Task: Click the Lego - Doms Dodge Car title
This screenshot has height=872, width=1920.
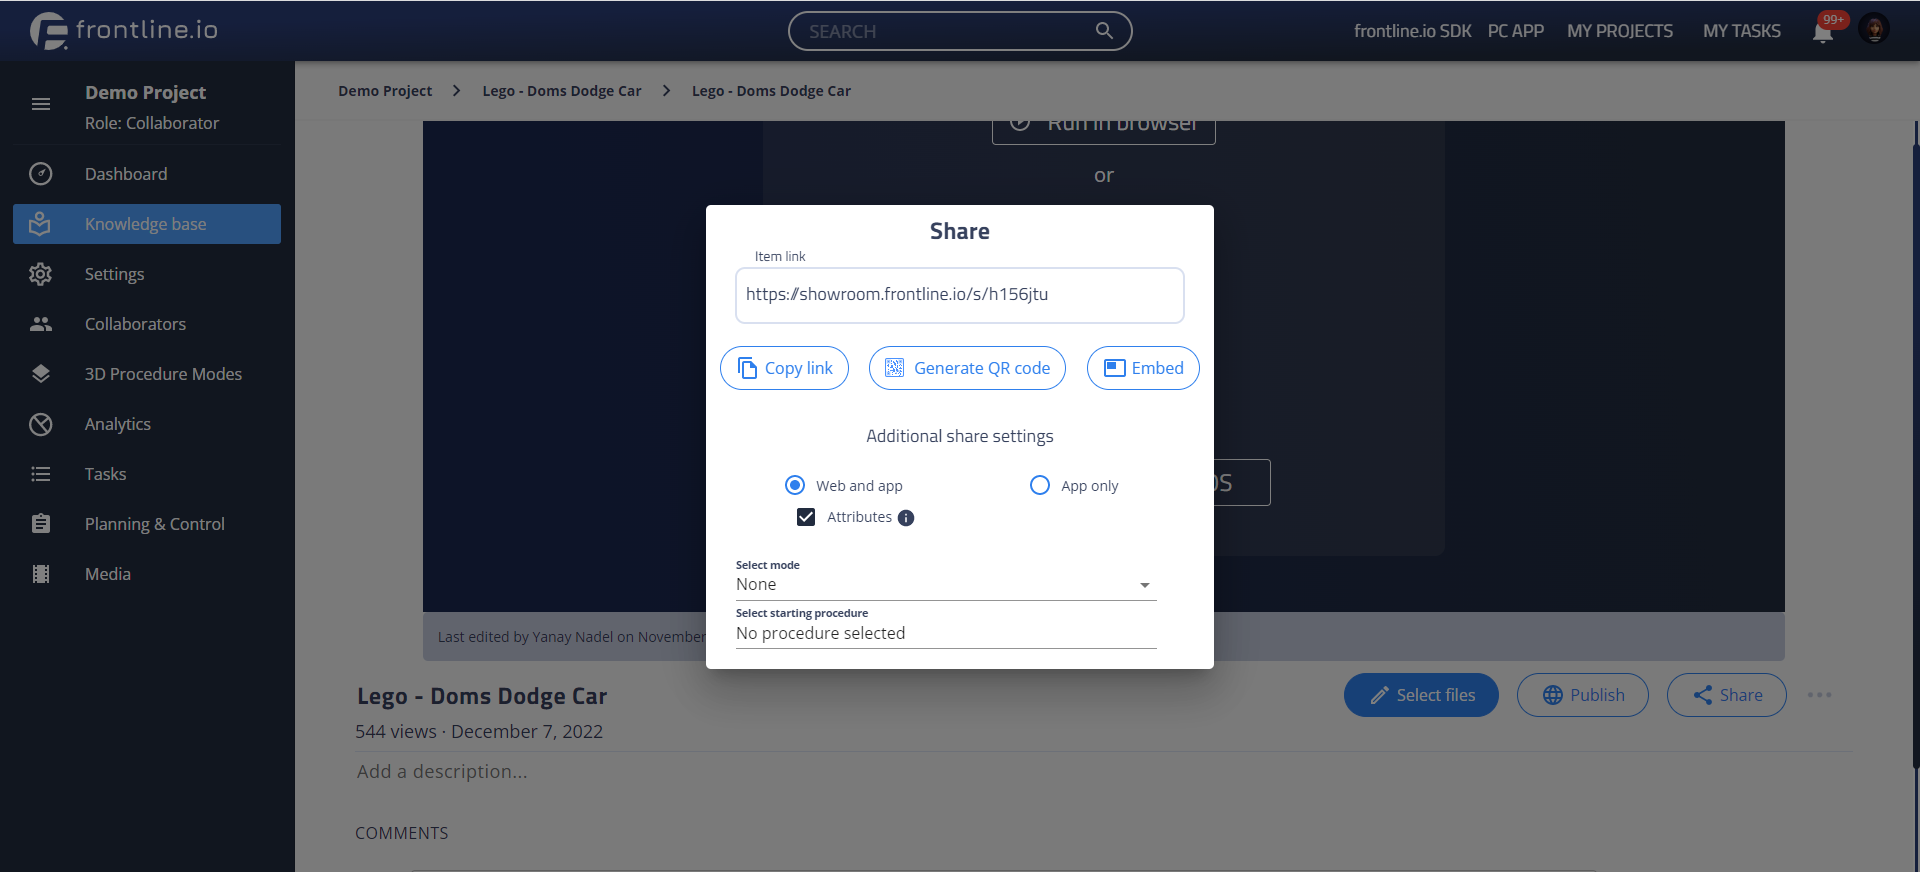Action: pos(482,696)
